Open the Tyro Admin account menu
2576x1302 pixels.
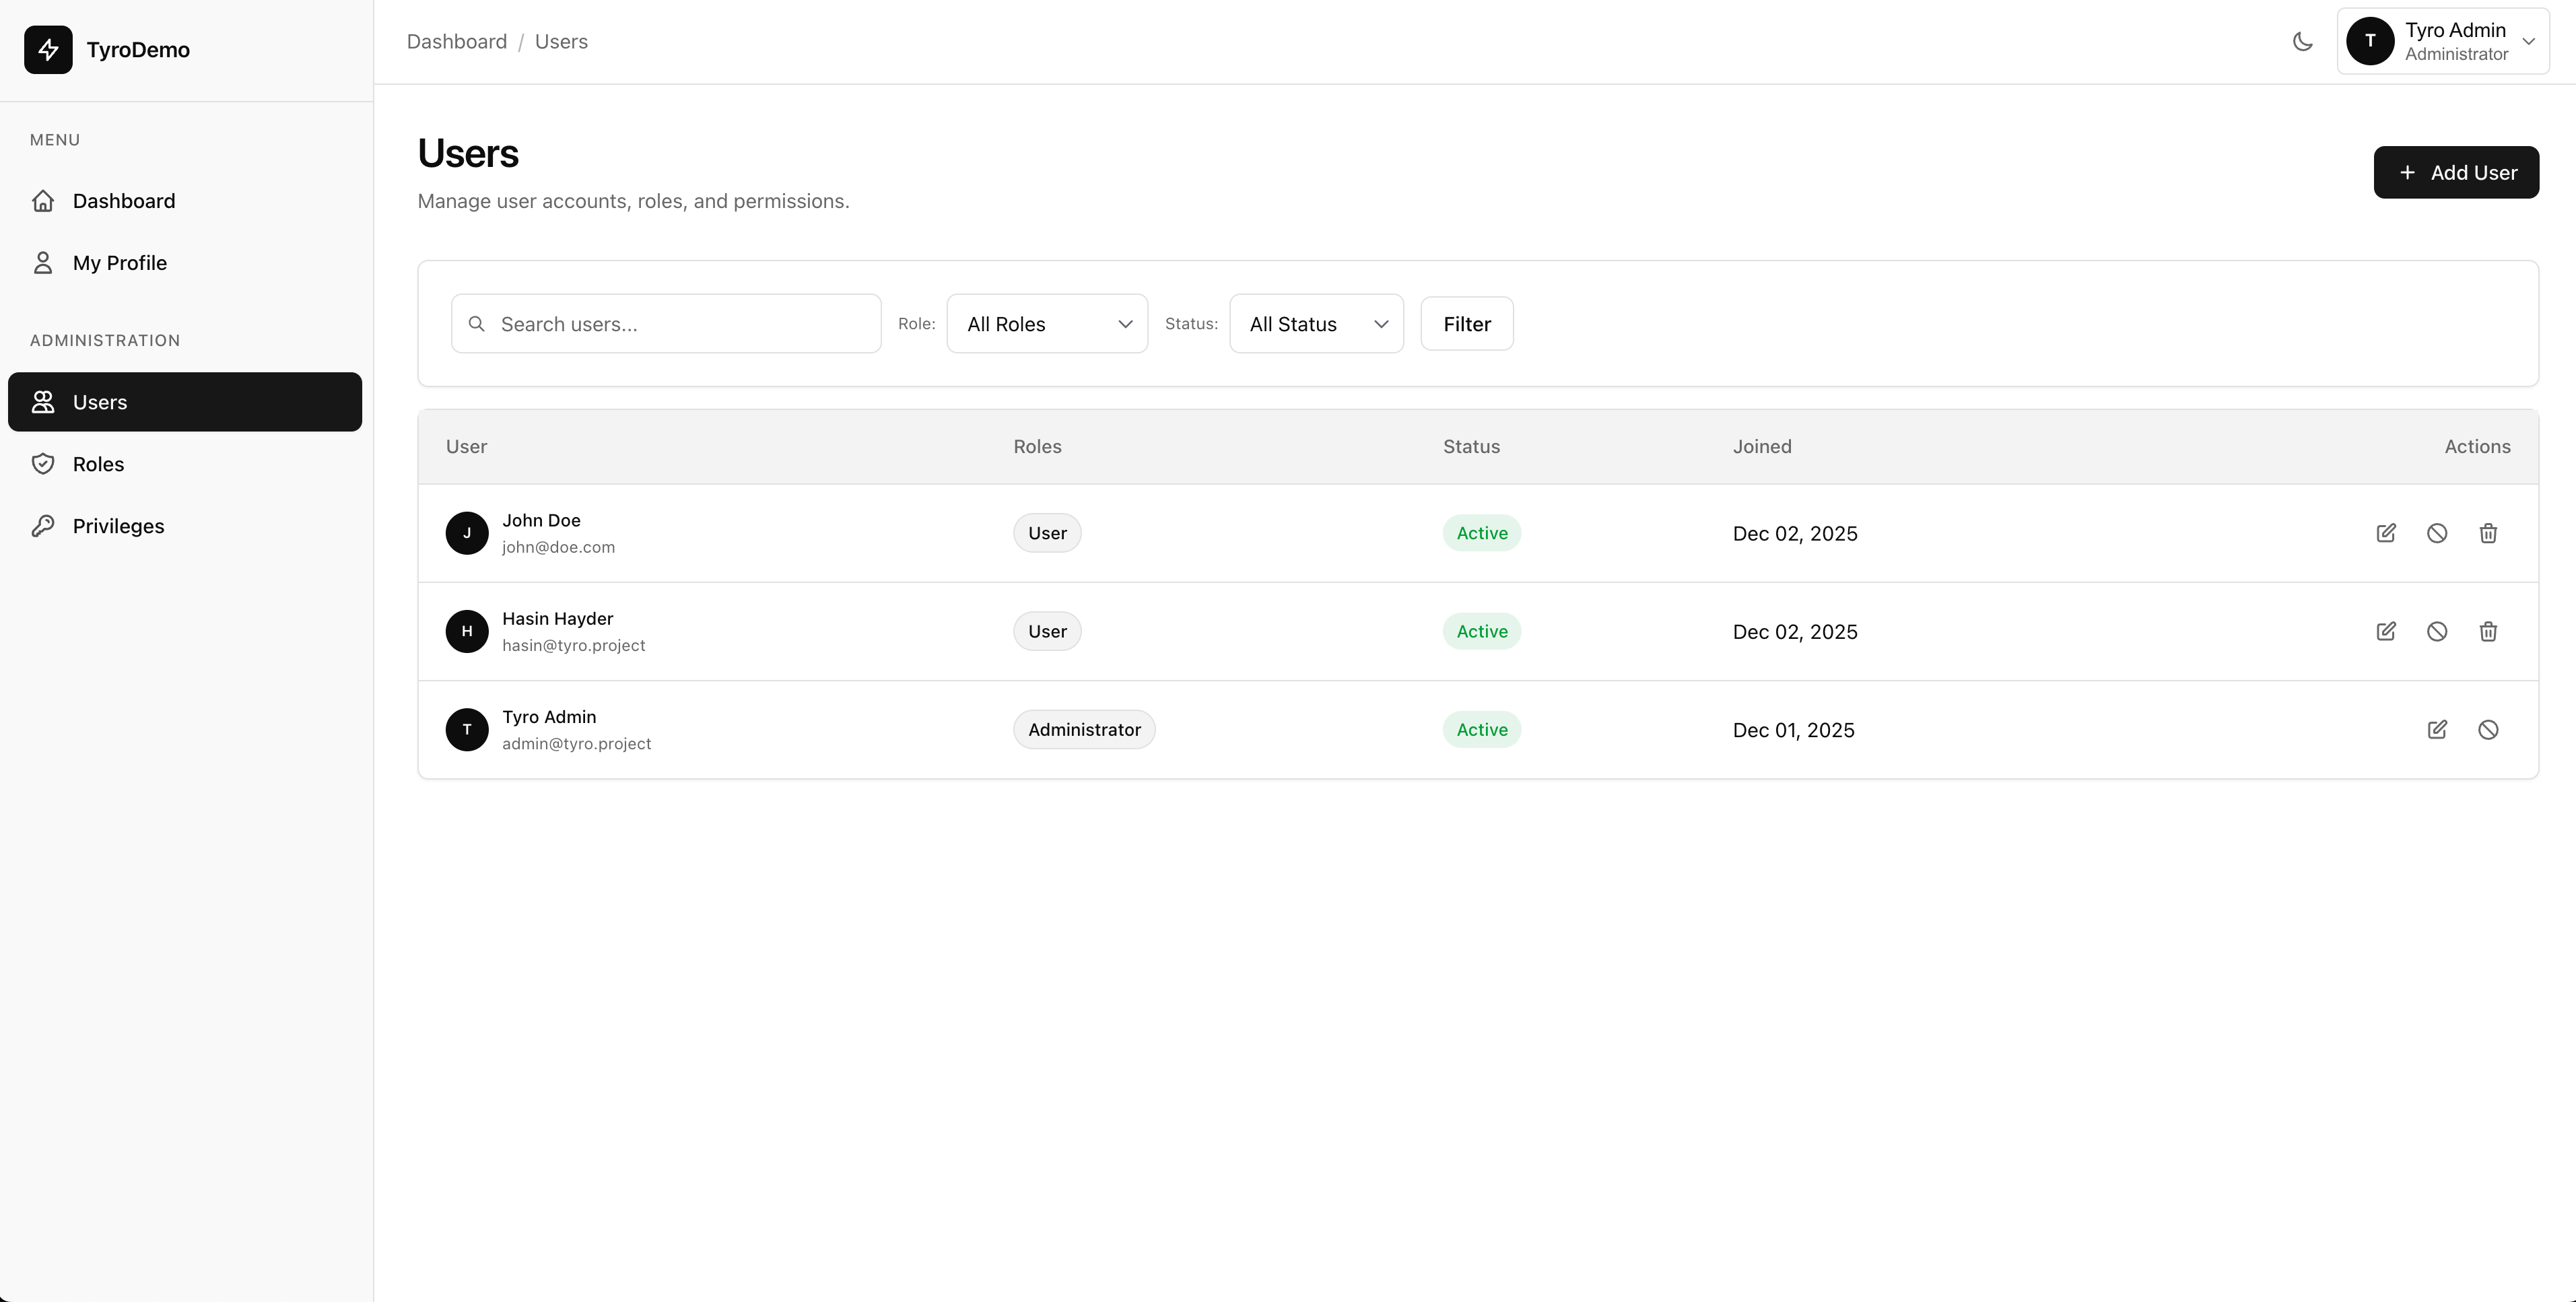(x=2443, y=42)
